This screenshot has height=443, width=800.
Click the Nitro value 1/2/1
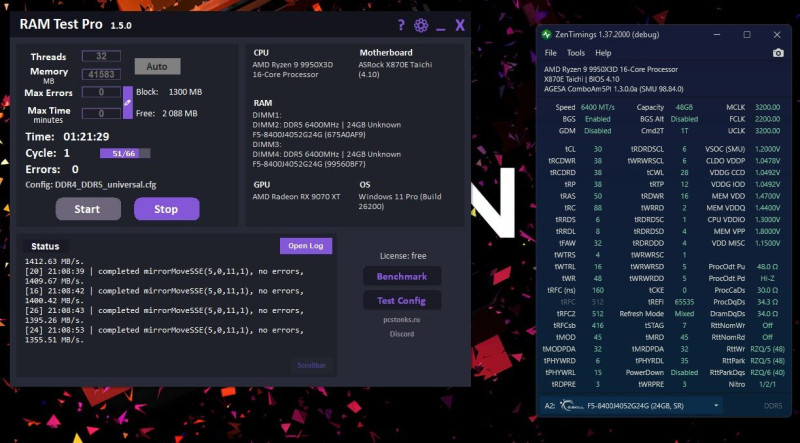coord(767,384)
